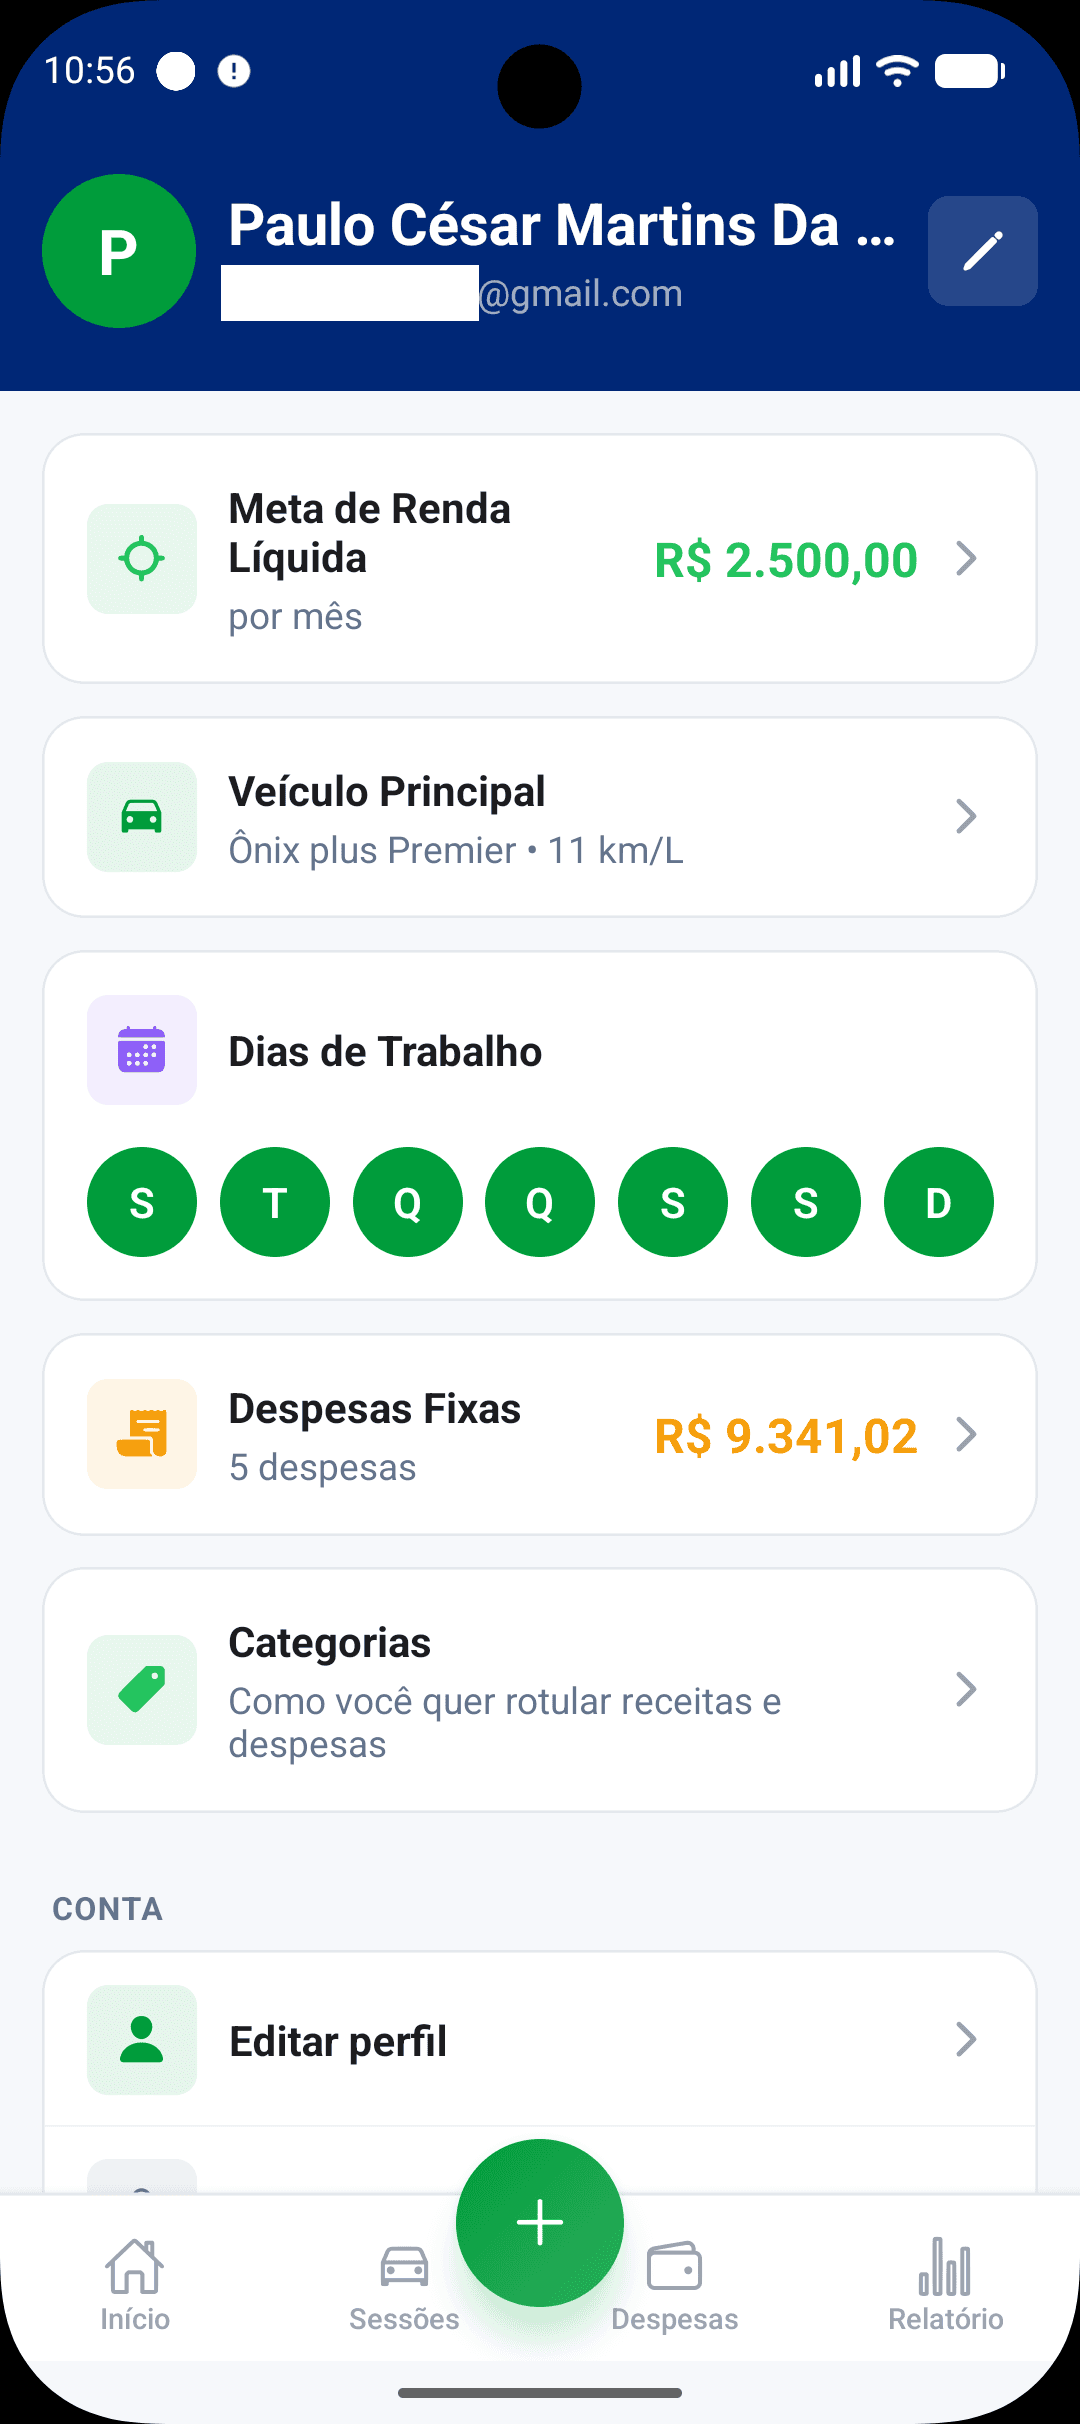Expand Veículo Principal with its chevron

pos(966,817)
